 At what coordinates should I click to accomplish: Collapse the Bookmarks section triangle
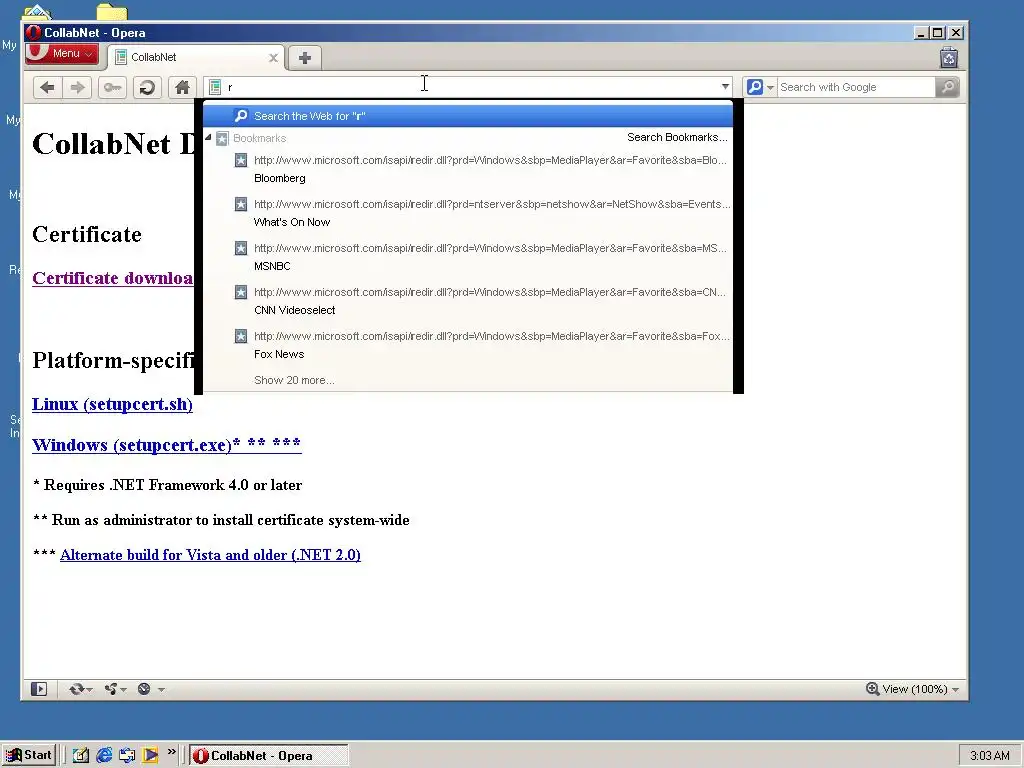click(208, 138)
